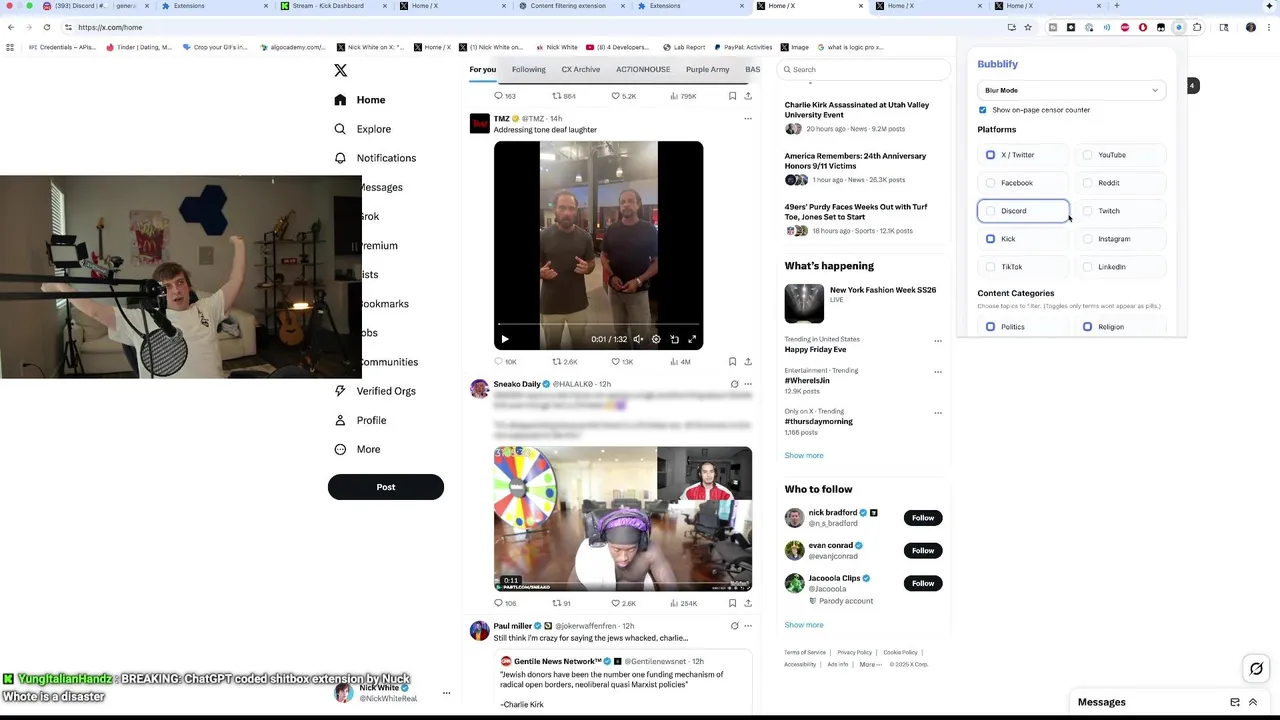Screen dimensions: 1280x720
Task: Enable TikTok platform checkbox
Action: tap(990, 267)
